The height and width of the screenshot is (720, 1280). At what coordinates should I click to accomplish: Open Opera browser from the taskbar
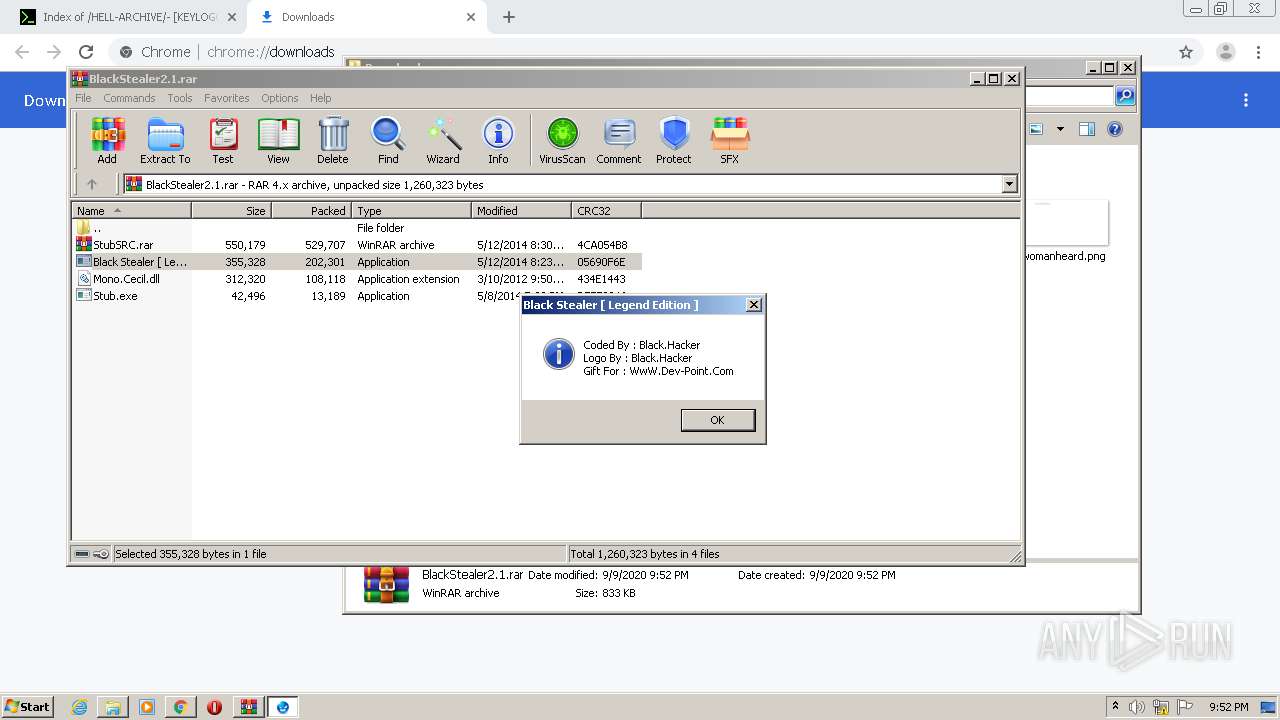coord(214,707)
